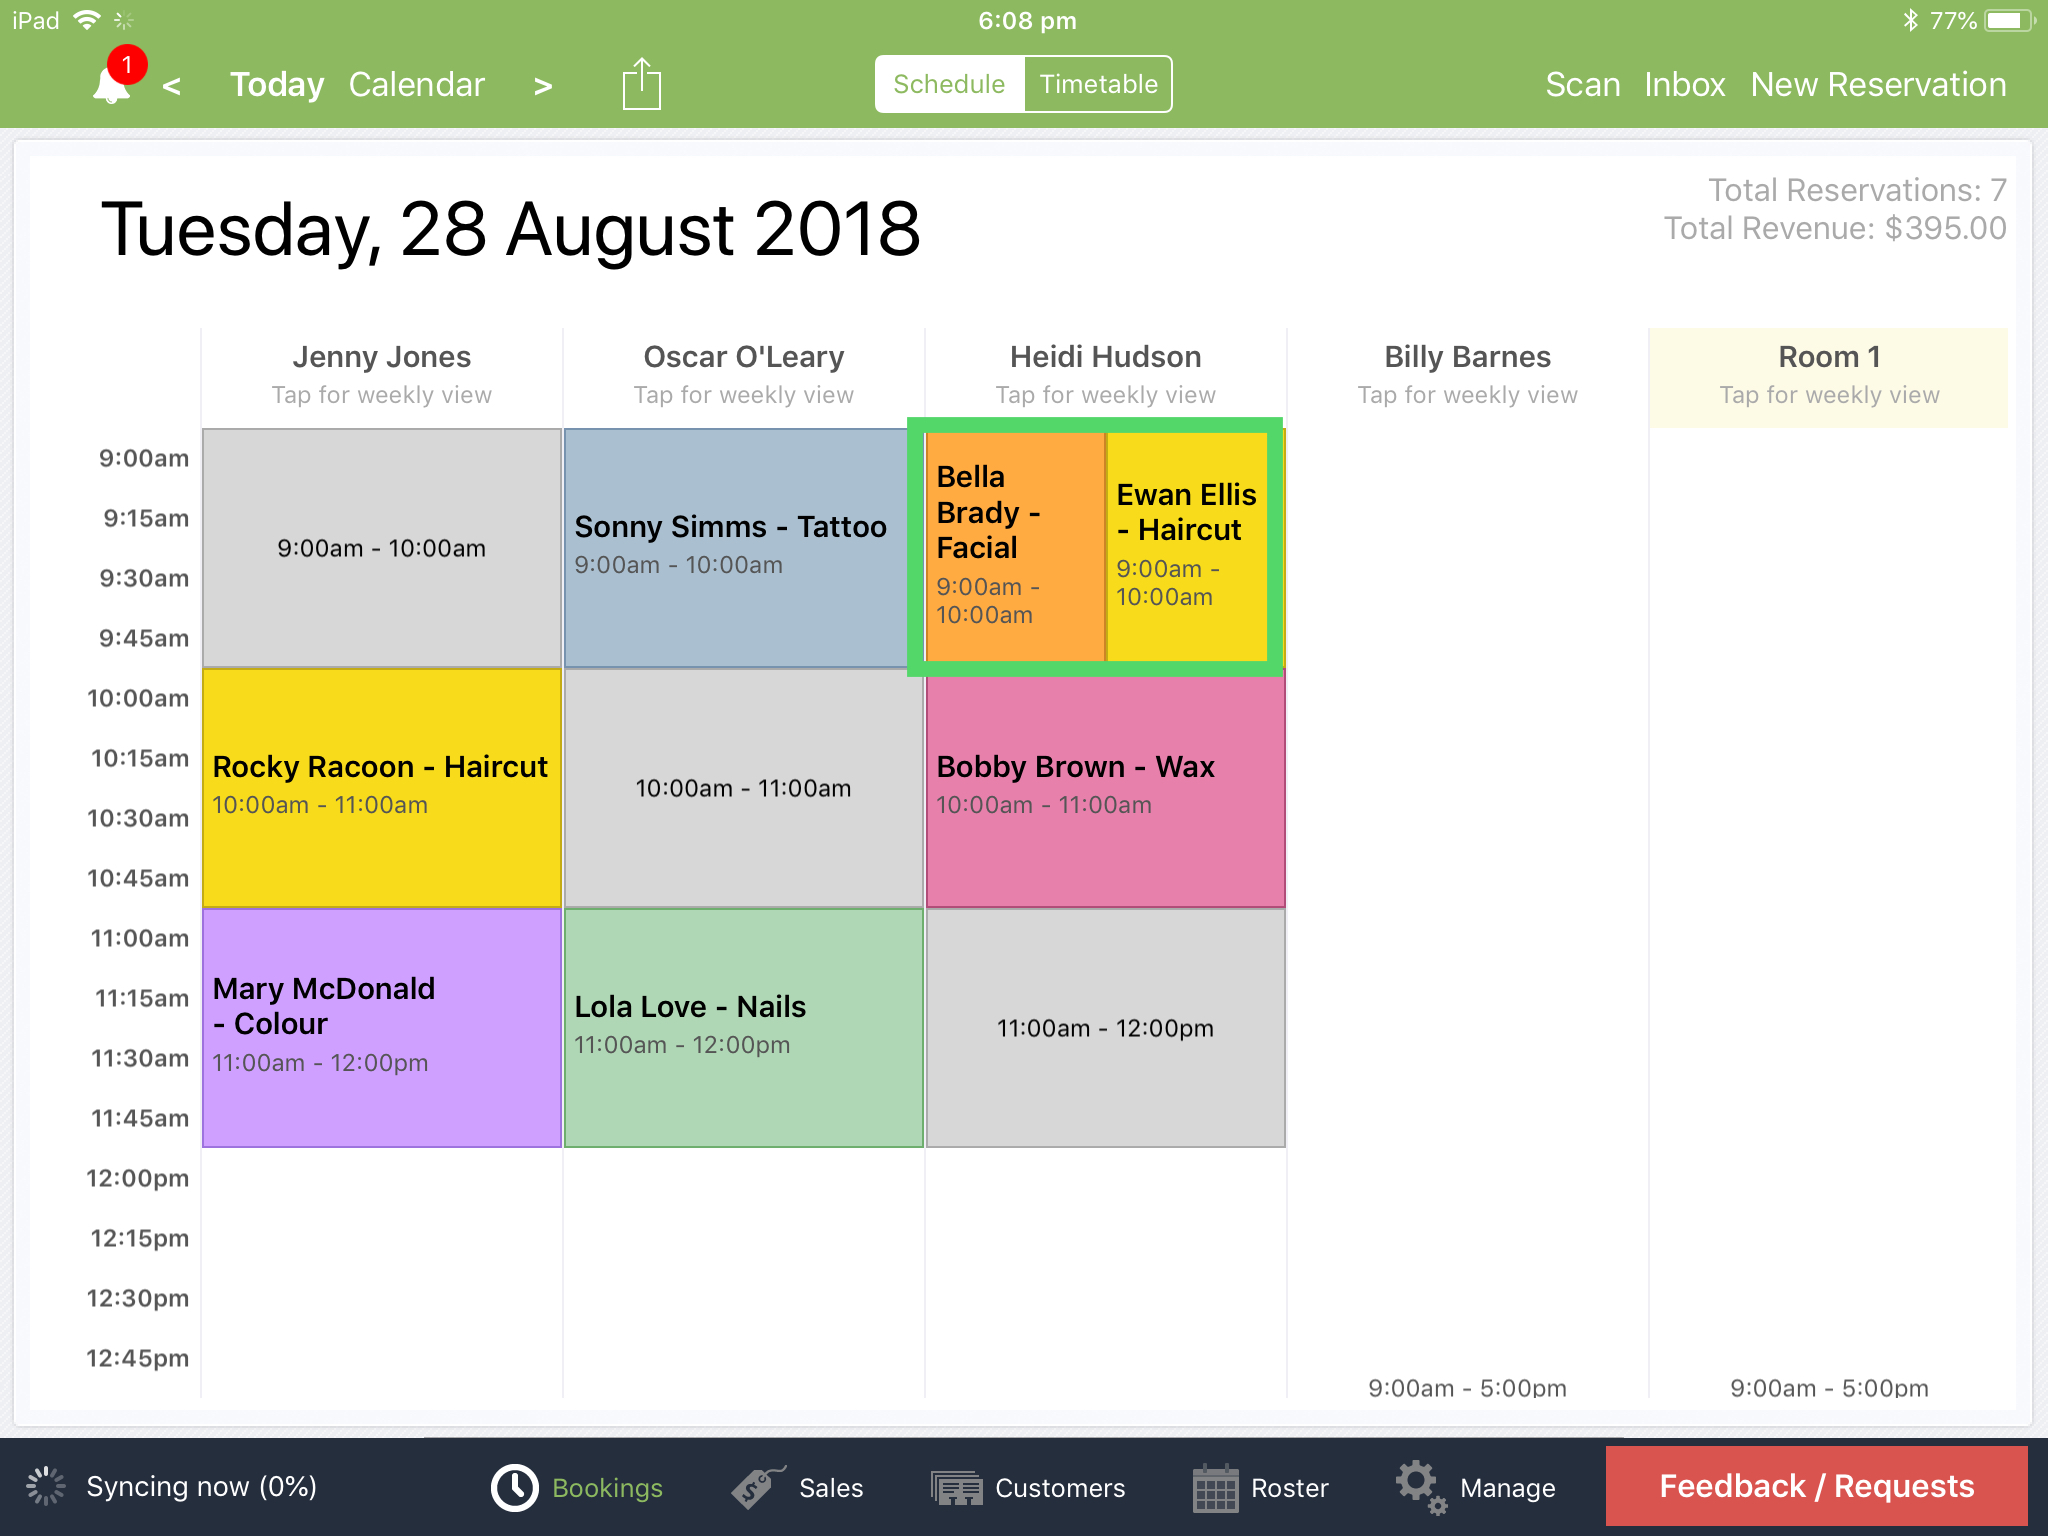
Task: Advance to next day with right chevron
Action: pos(543,86)
